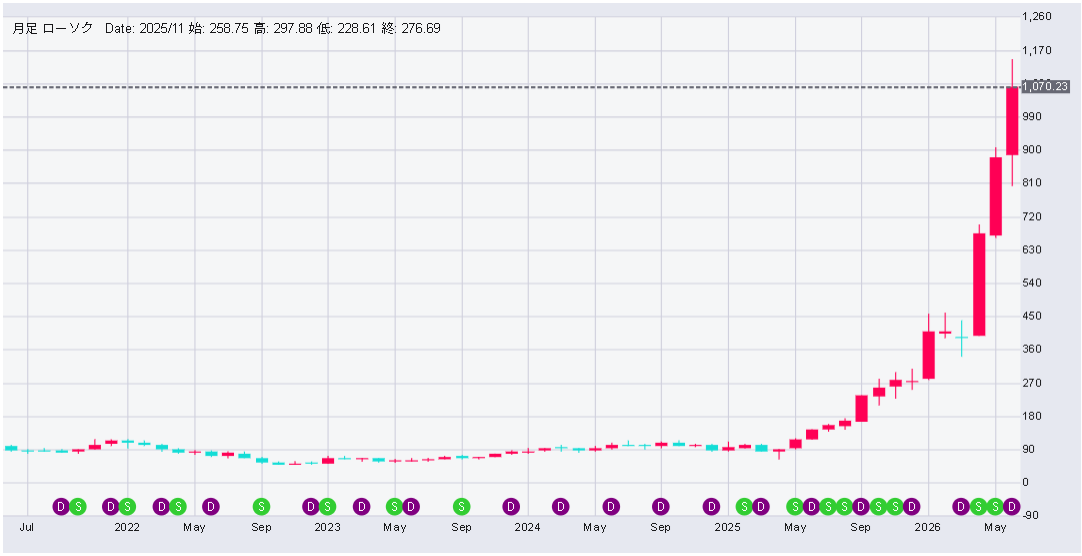Select the S marker at January 2022
Screen dimensions: 1082x556
coord(127,507)
